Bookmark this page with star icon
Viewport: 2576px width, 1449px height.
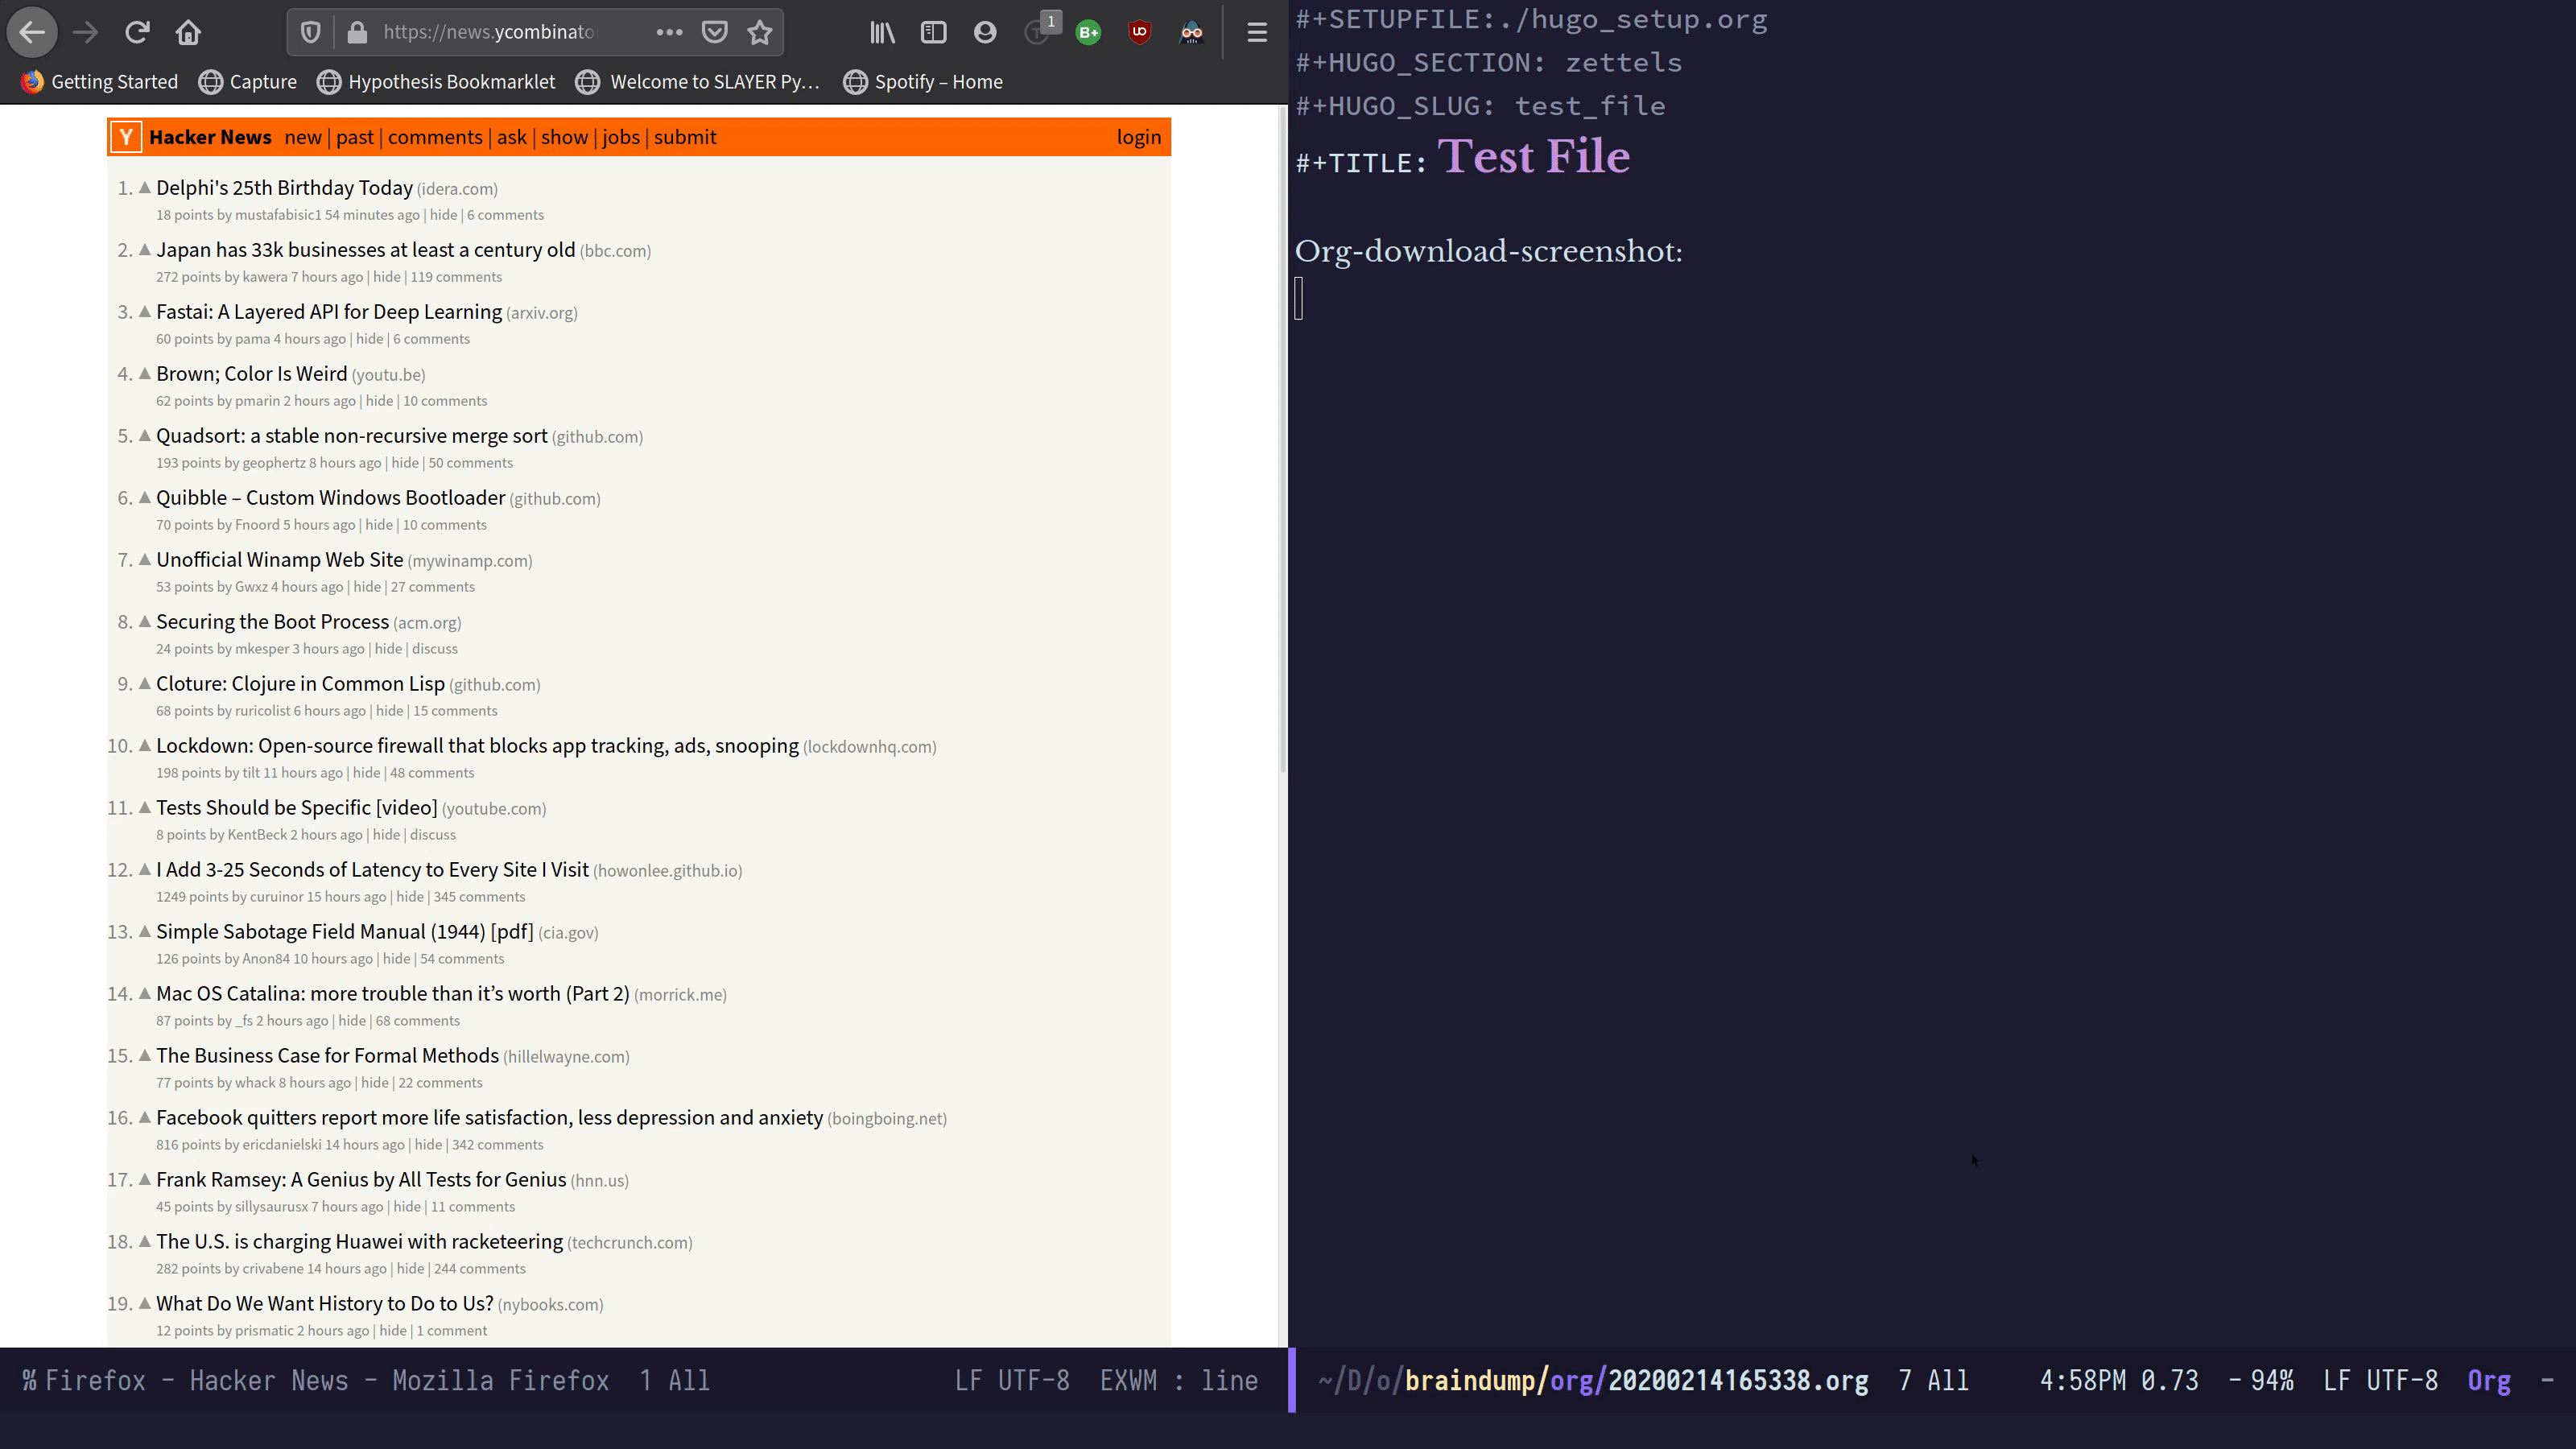(x=760, y=32)
